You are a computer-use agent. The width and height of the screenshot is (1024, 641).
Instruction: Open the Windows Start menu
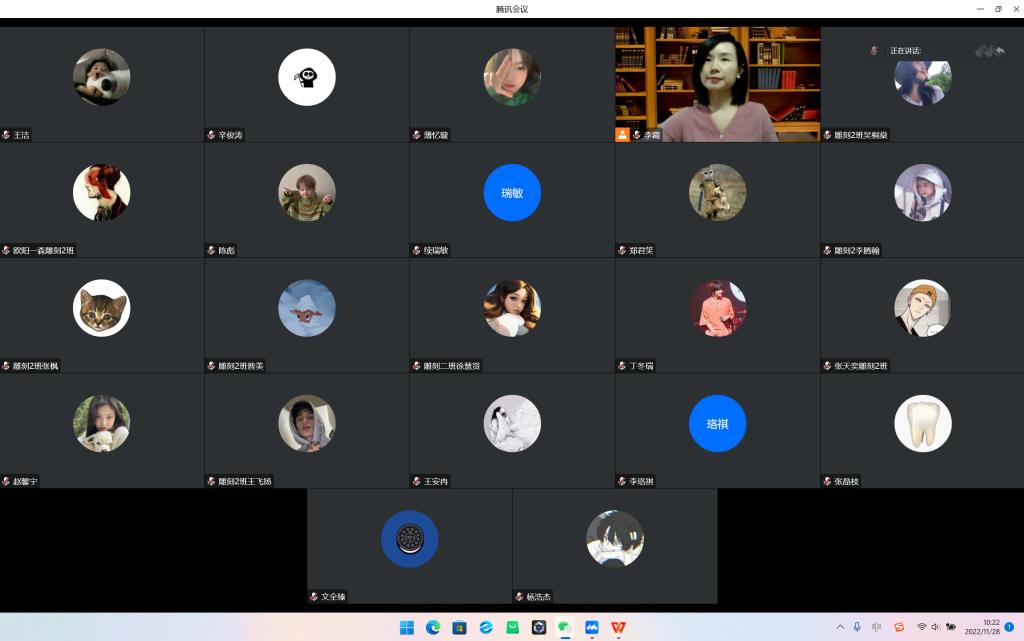click(x=407, y=627)
